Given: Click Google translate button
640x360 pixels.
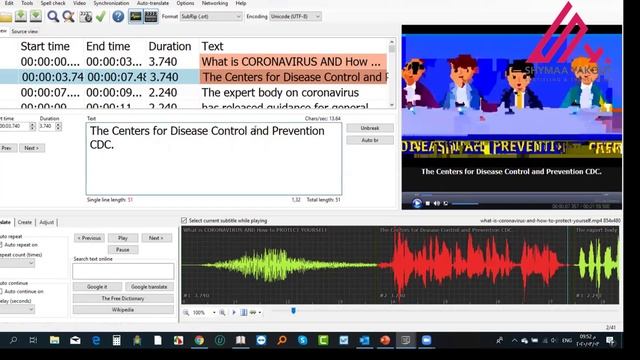Looking at the screenshot, I should 149,287.
